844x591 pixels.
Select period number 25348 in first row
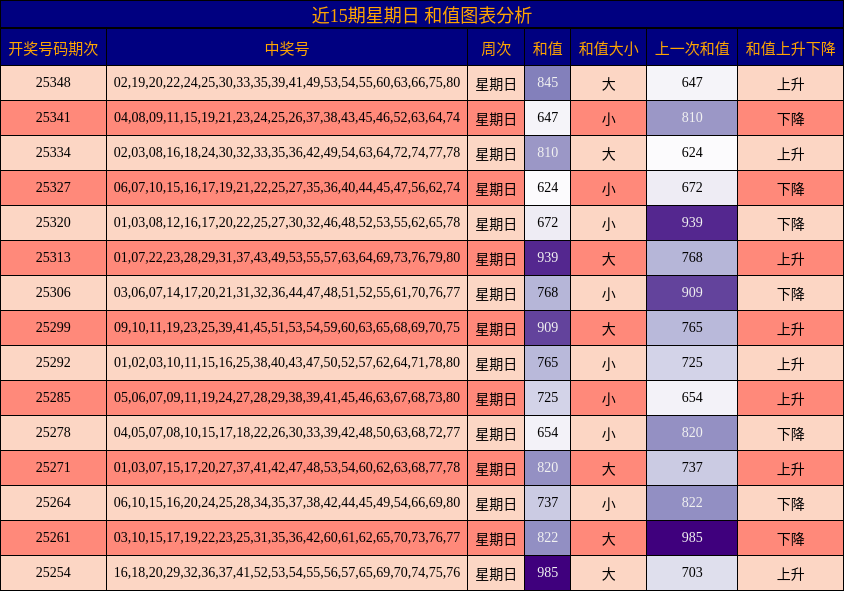click(x=55, y=82)
